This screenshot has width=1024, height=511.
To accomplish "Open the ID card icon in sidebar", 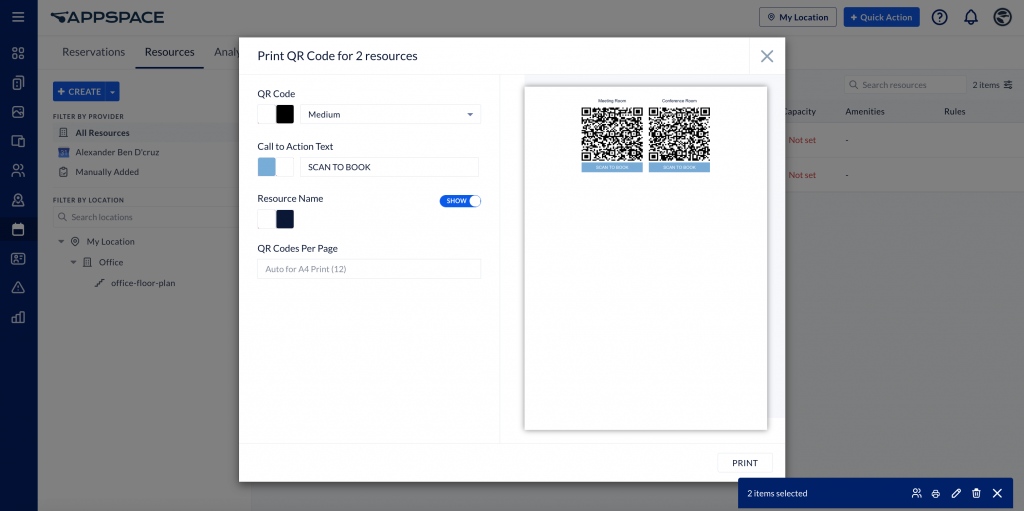I will click(x=18, y=259).
